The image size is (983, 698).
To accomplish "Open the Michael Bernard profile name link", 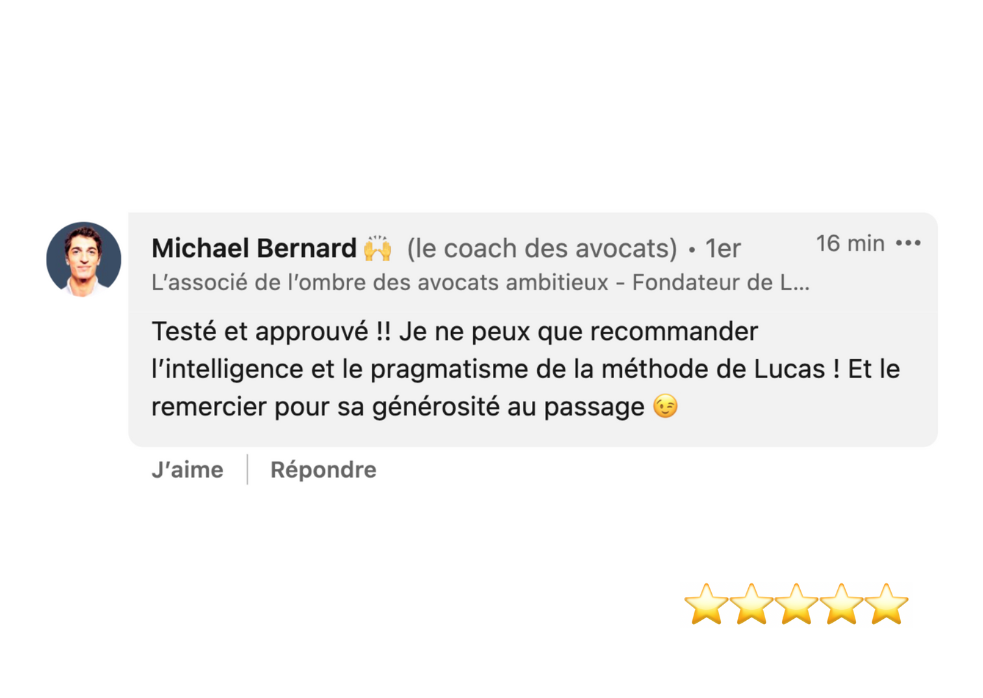I will coord(254,248).
